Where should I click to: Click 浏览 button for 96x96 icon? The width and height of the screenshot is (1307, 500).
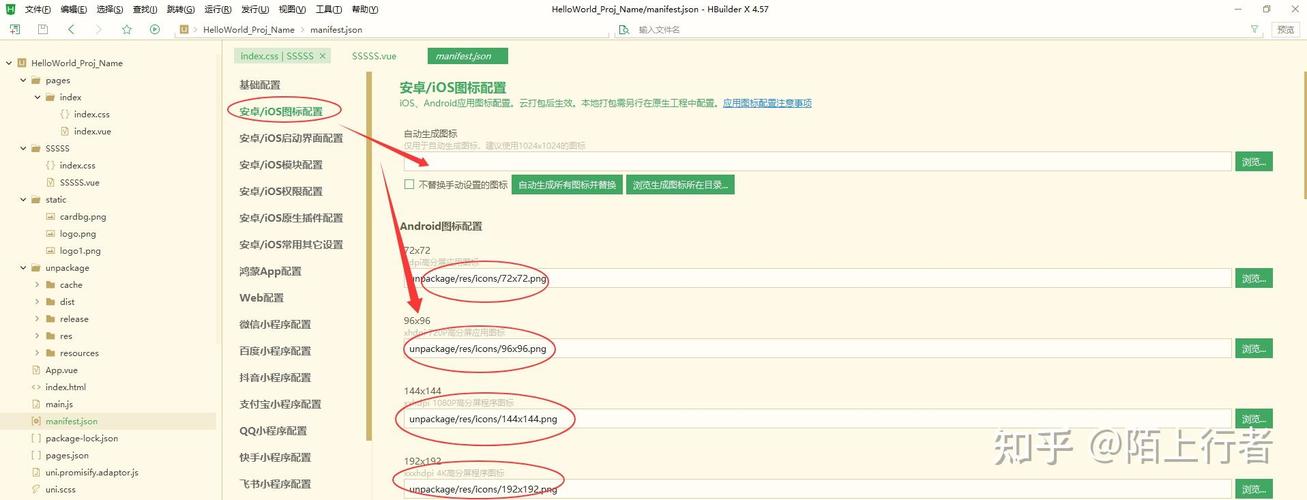tap(1254, 348)
